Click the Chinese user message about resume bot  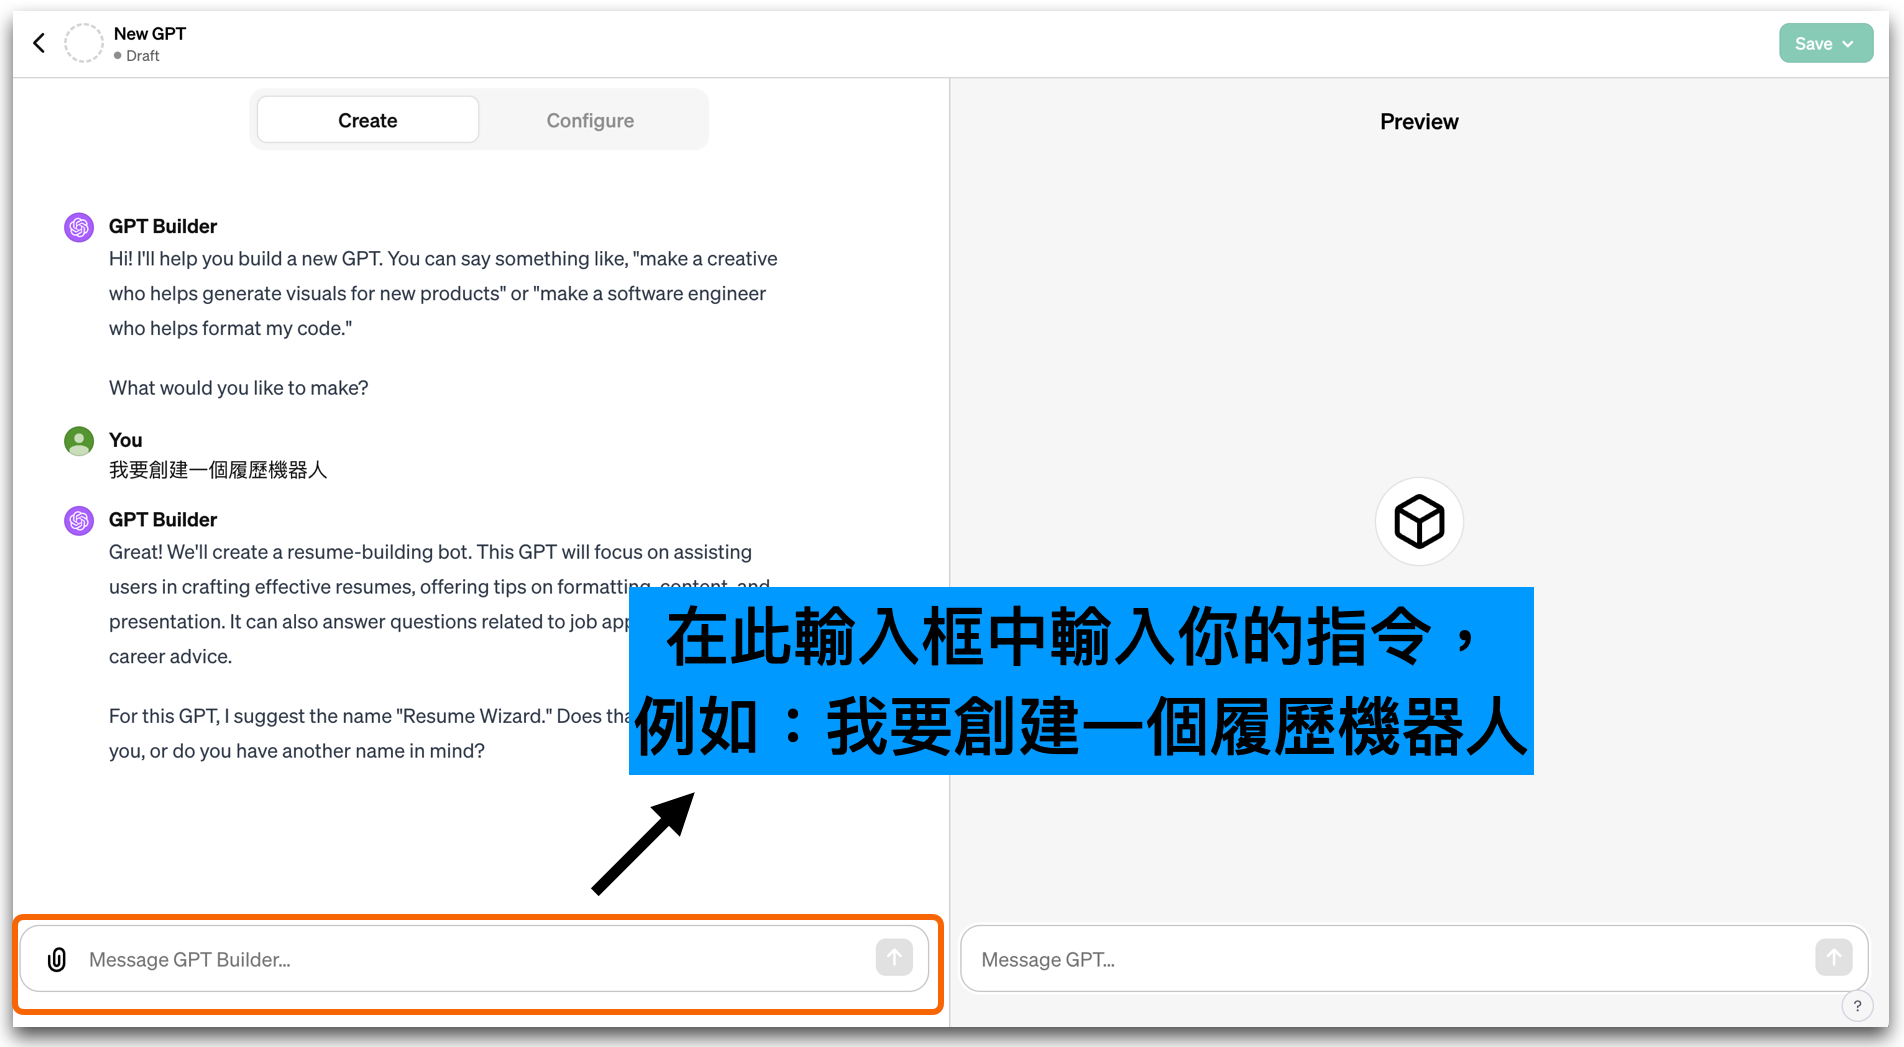(218, 470)
